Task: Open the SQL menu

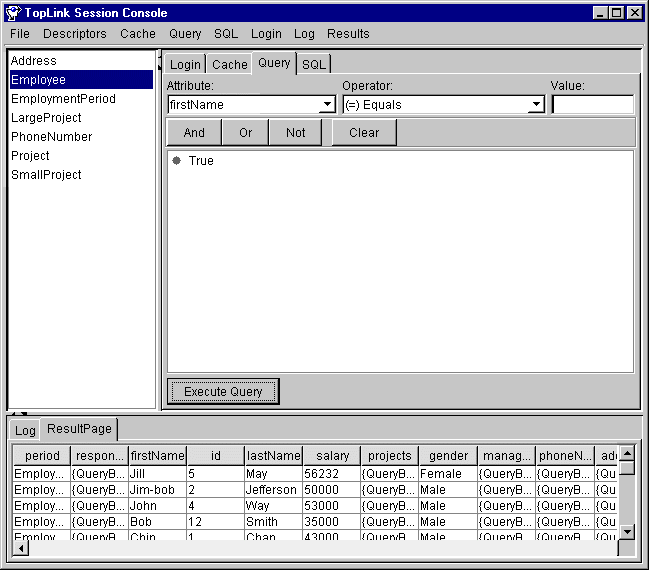Action: click(x=226, y=34)
